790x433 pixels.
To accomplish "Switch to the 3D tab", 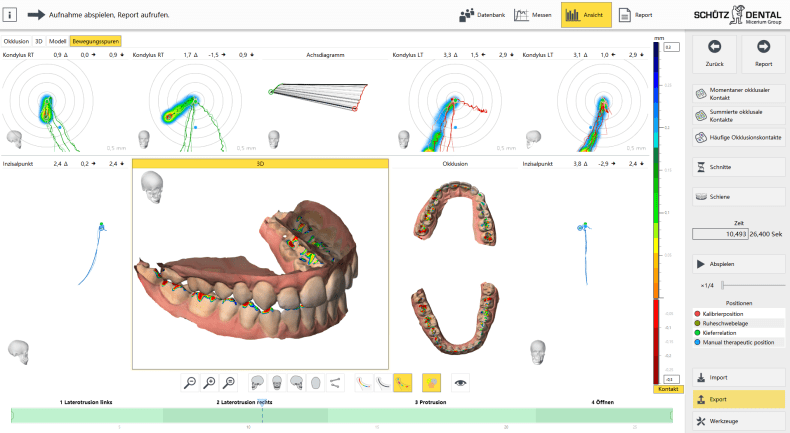I will [x=39, y=41].
